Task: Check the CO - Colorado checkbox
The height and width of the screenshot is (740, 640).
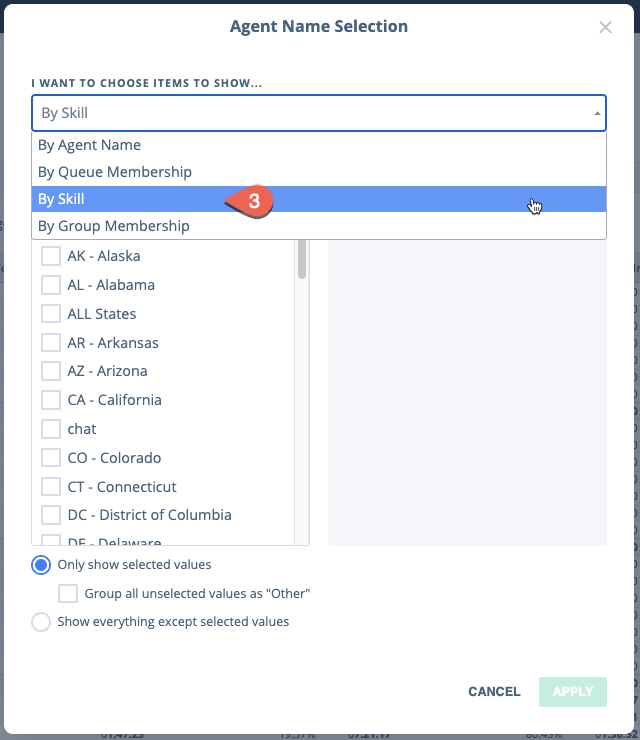Action: pyautogui.click(x=51, y=458)
